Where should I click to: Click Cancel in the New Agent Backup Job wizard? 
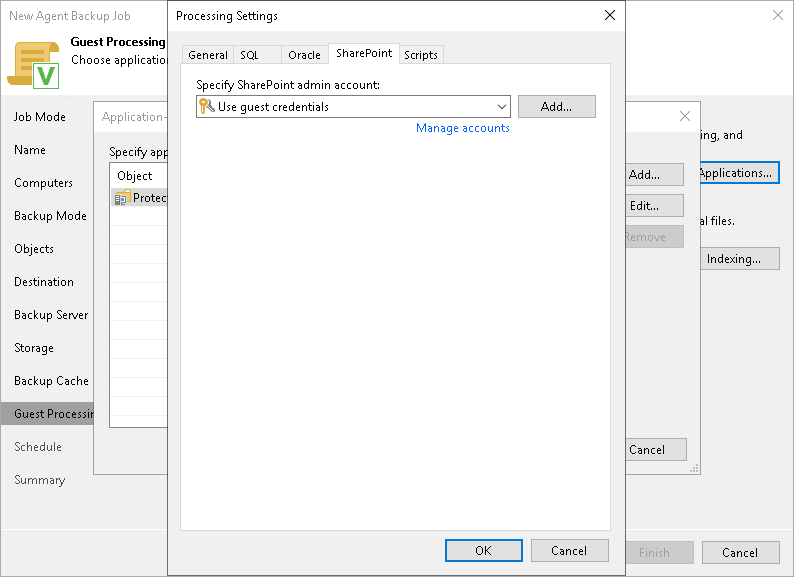pyautogui.click(x=740, y=553)
